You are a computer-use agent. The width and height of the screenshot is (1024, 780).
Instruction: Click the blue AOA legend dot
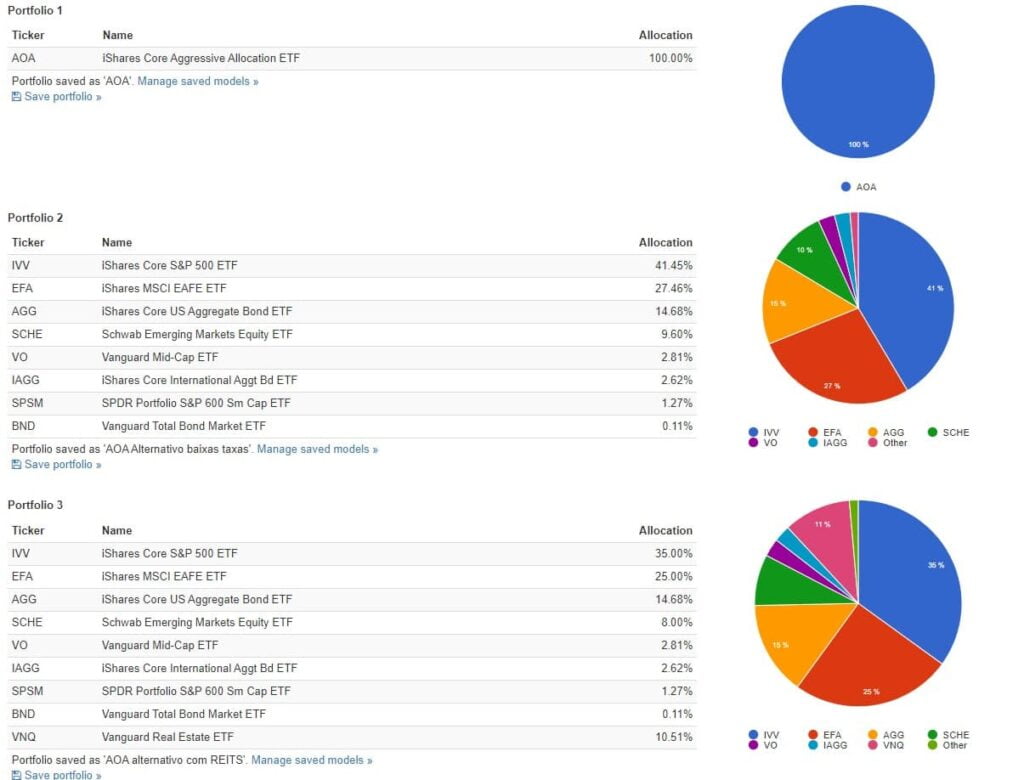point(846,187)
